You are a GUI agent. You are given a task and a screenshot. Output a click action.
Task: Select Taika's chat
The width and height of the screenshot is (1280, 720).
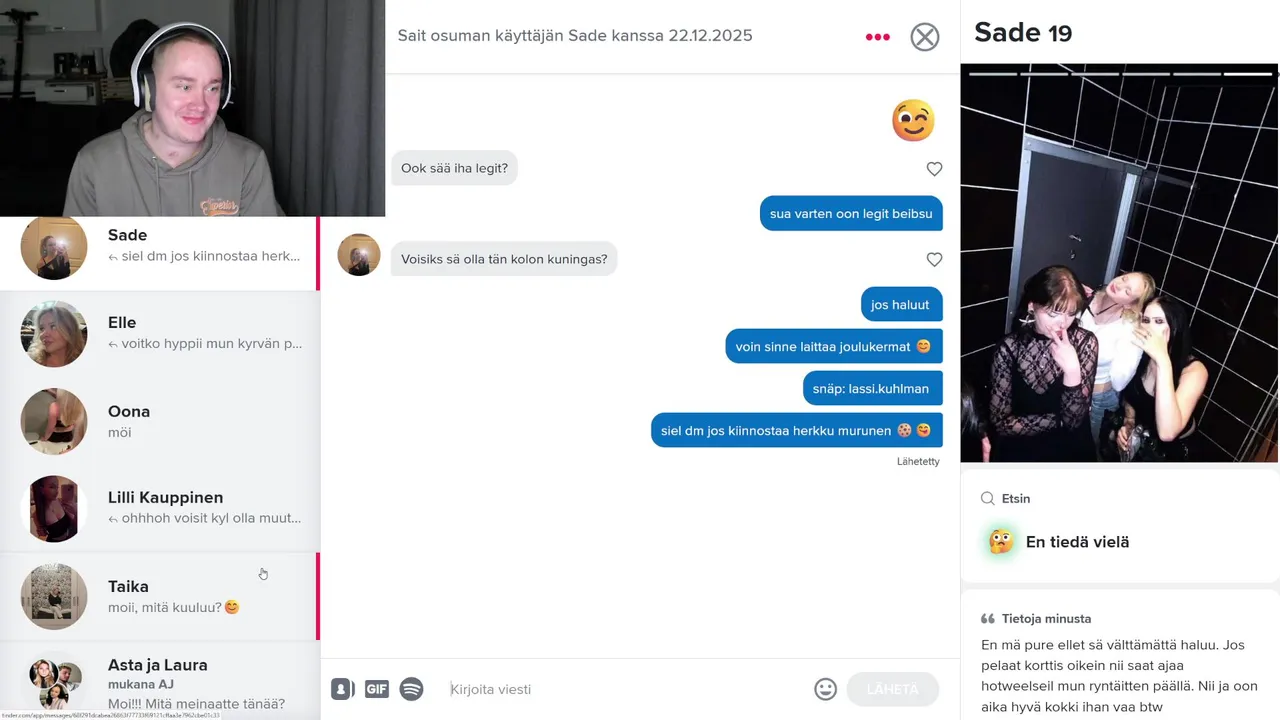click(x=160, y=596)
